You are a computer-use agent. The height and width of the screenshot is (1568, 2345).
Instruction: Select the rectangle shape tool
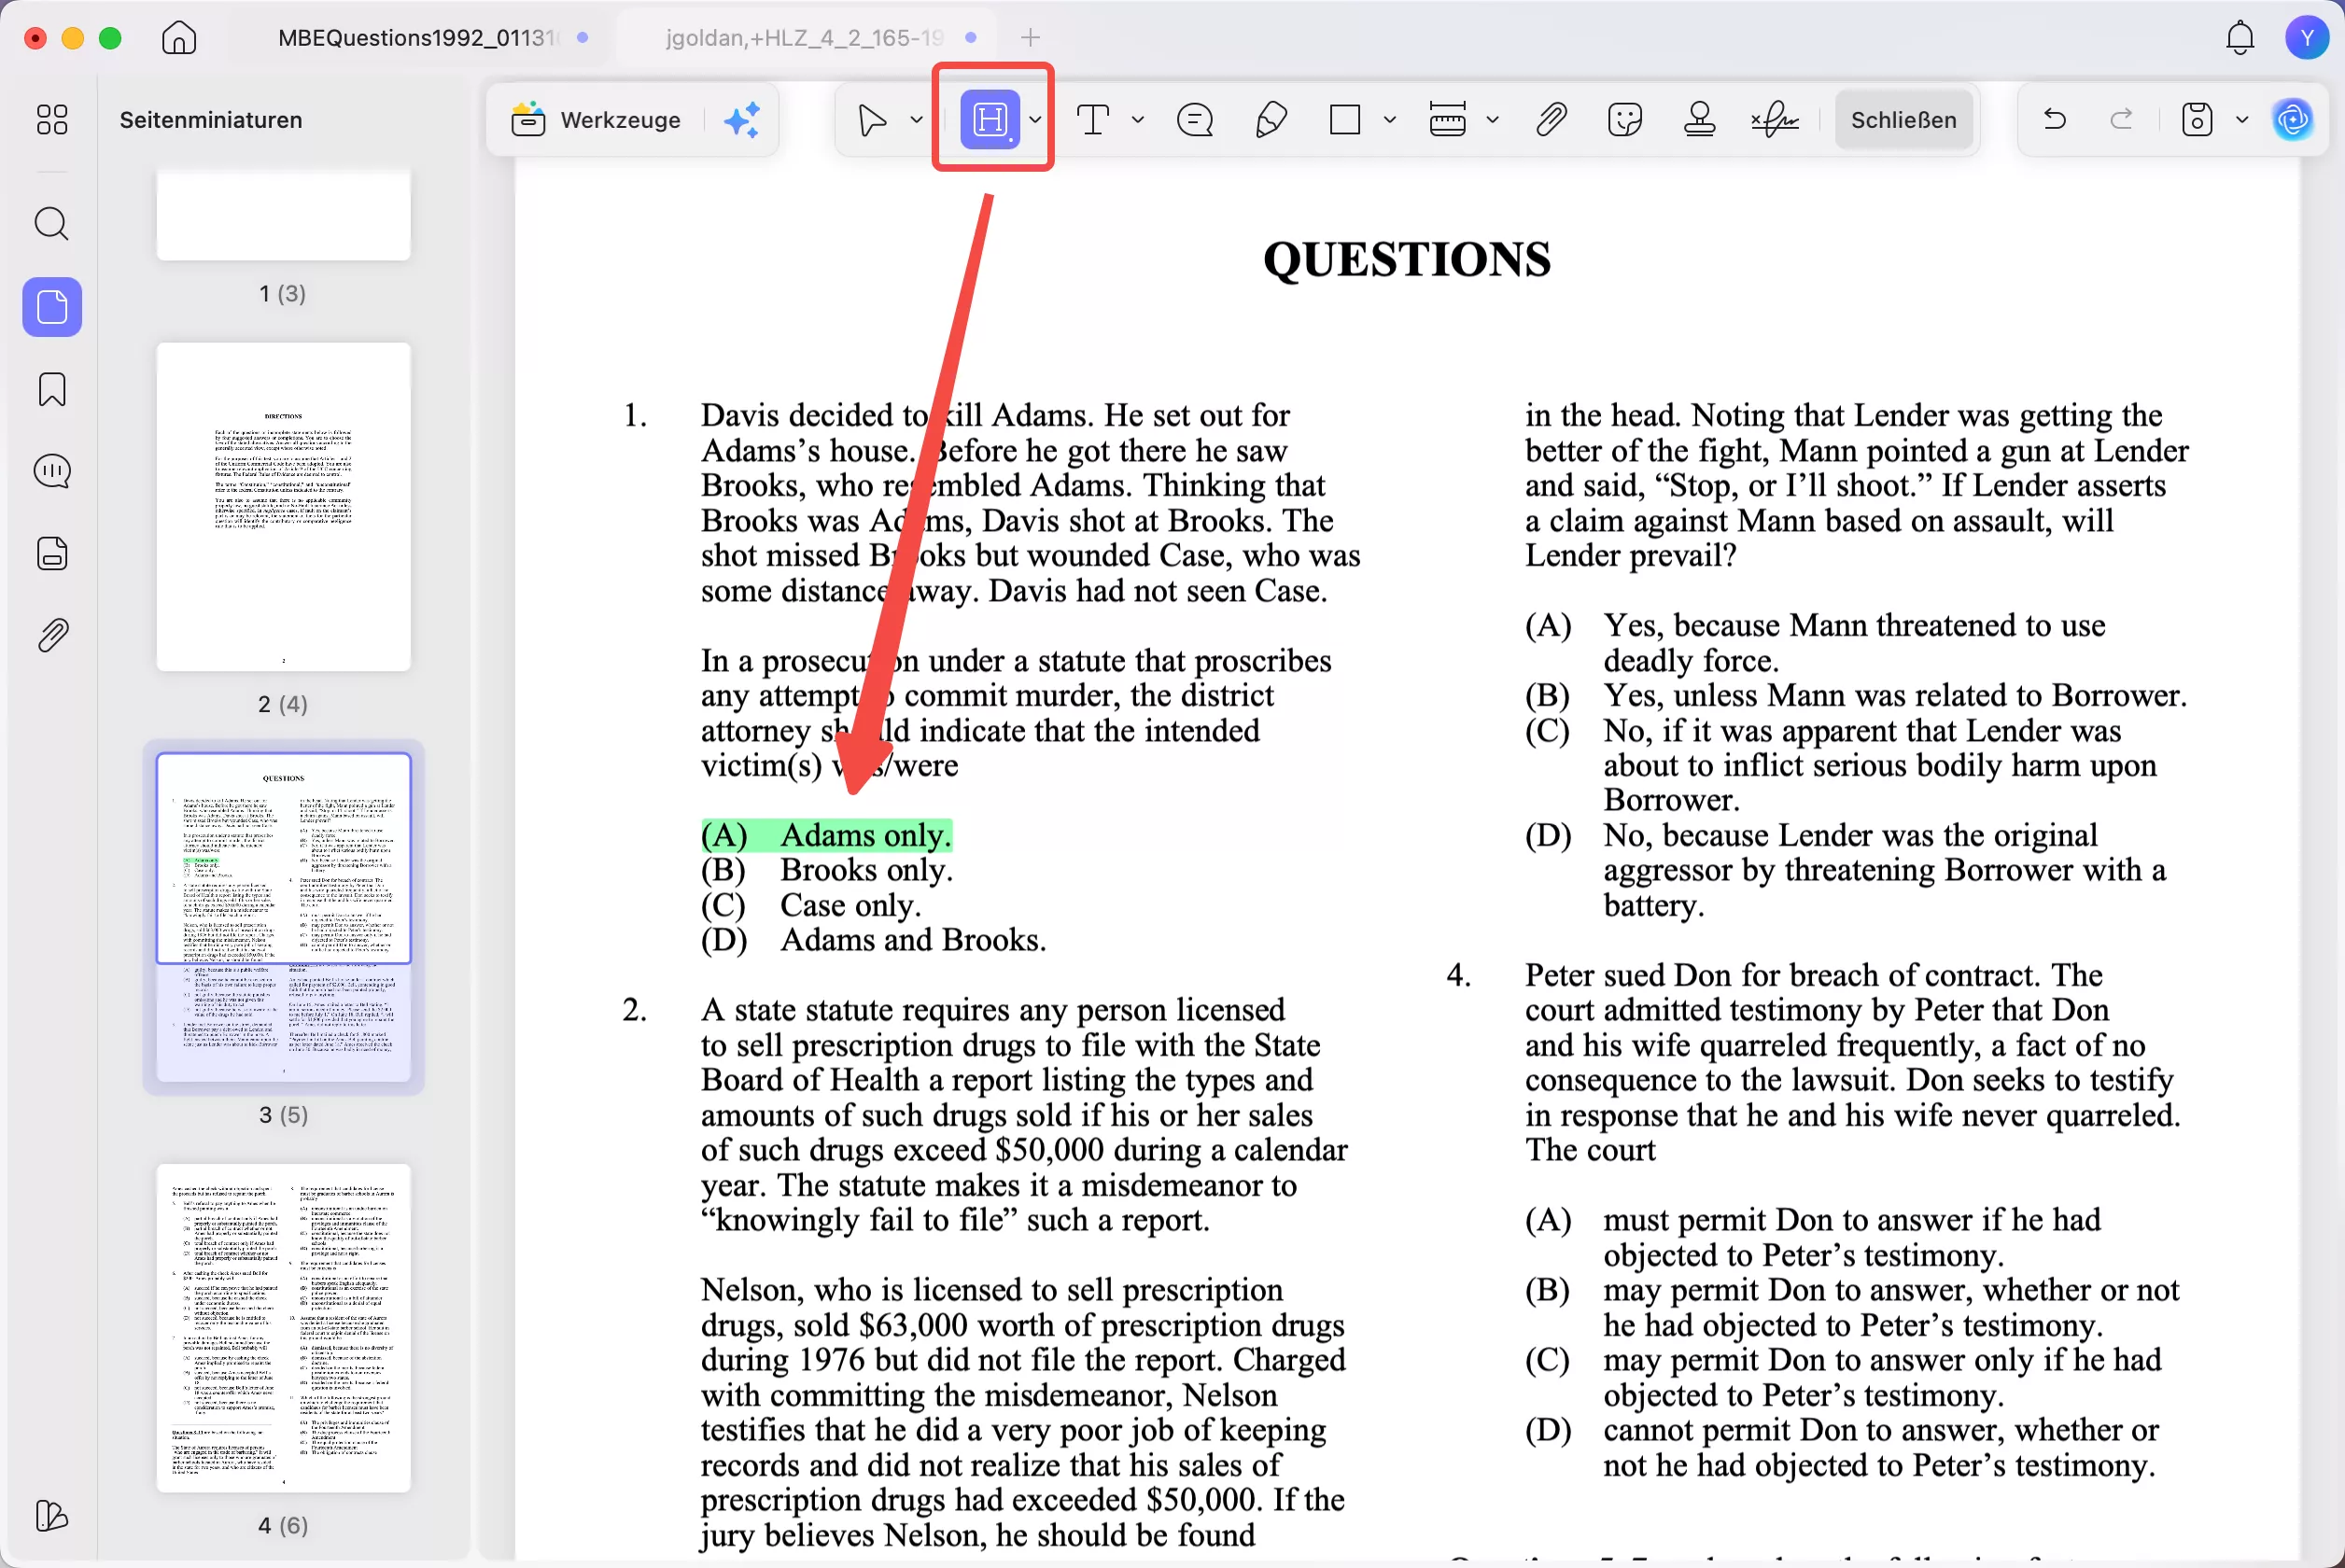[x=1345, y=120]
